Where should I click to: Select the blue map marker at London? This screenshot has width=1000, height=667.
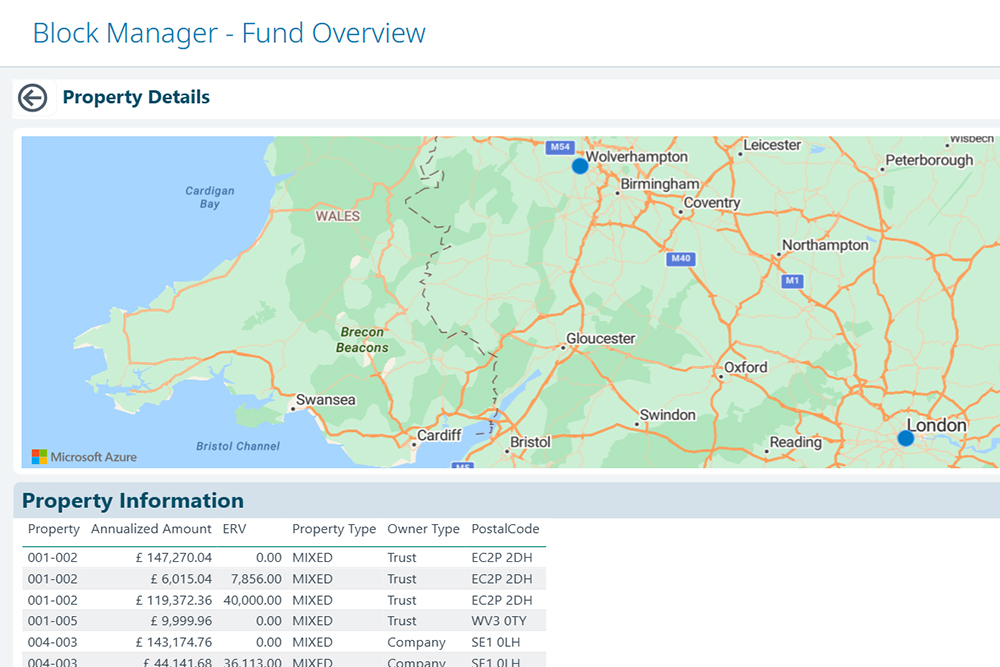pyautogui.click(x=906, y=438)
